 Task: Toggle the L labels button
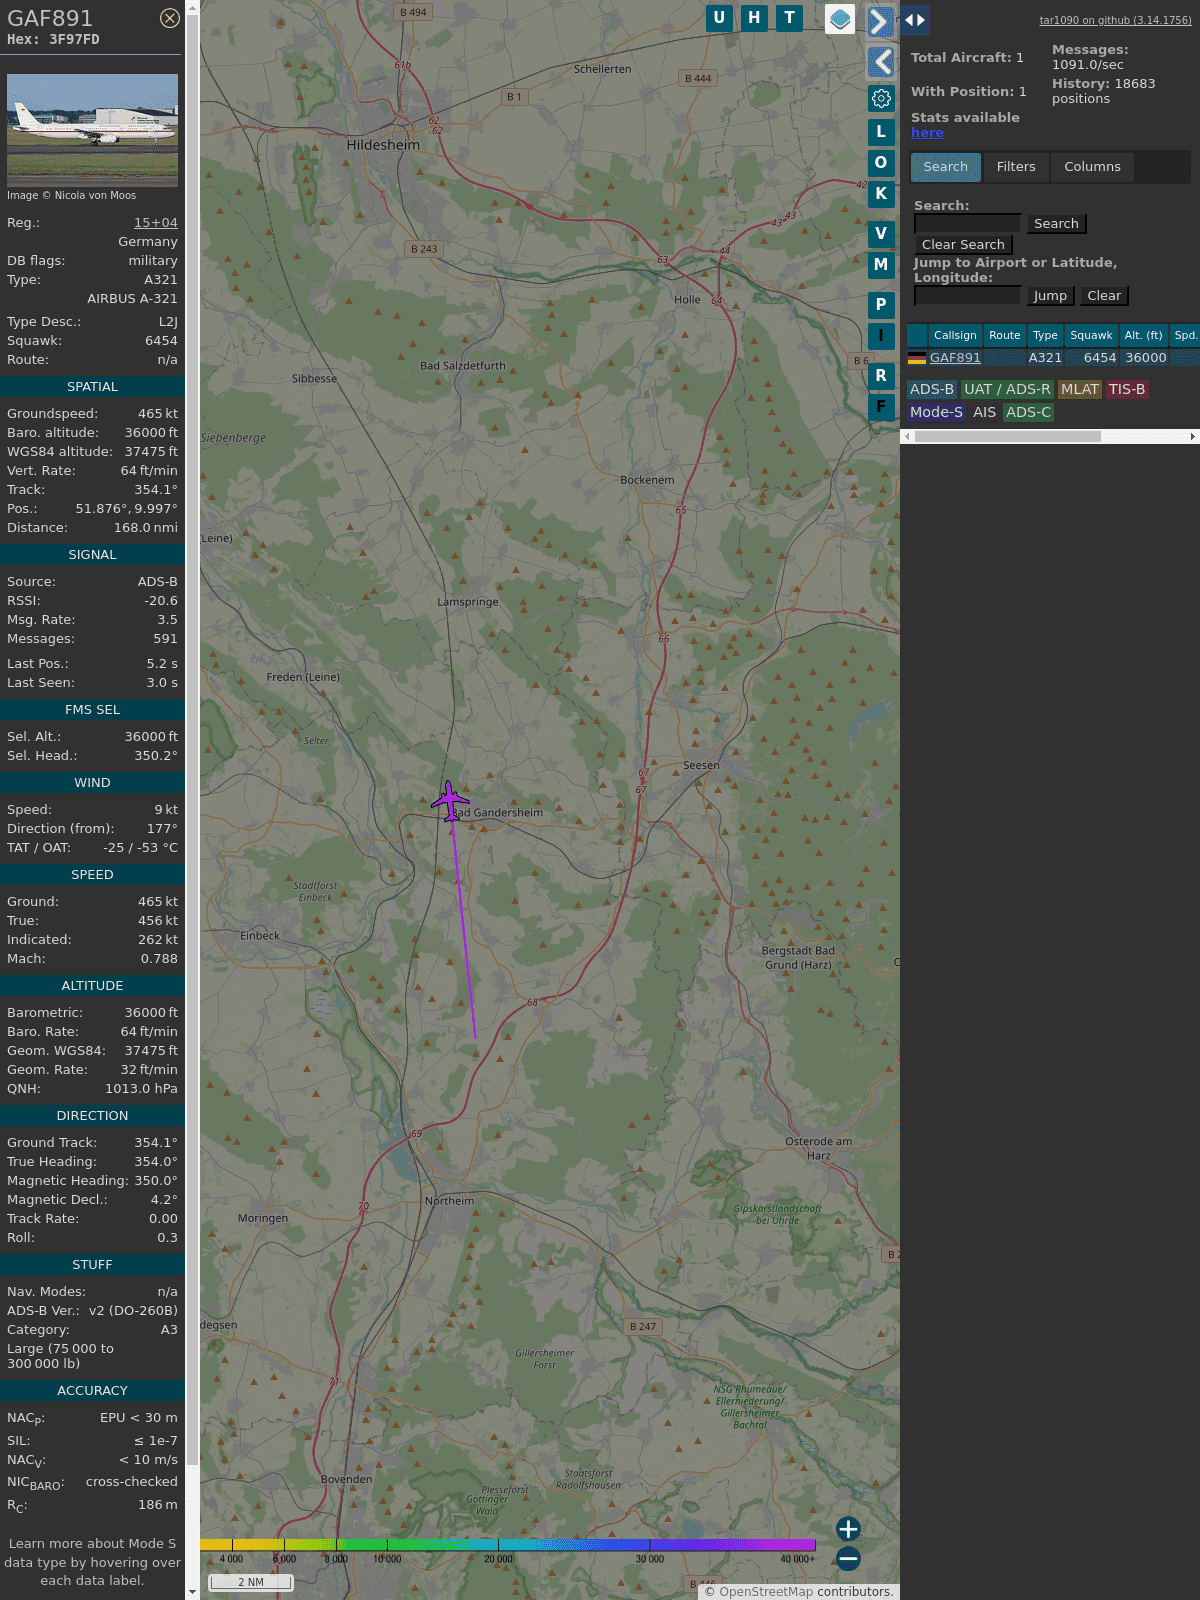coord(881,132)
